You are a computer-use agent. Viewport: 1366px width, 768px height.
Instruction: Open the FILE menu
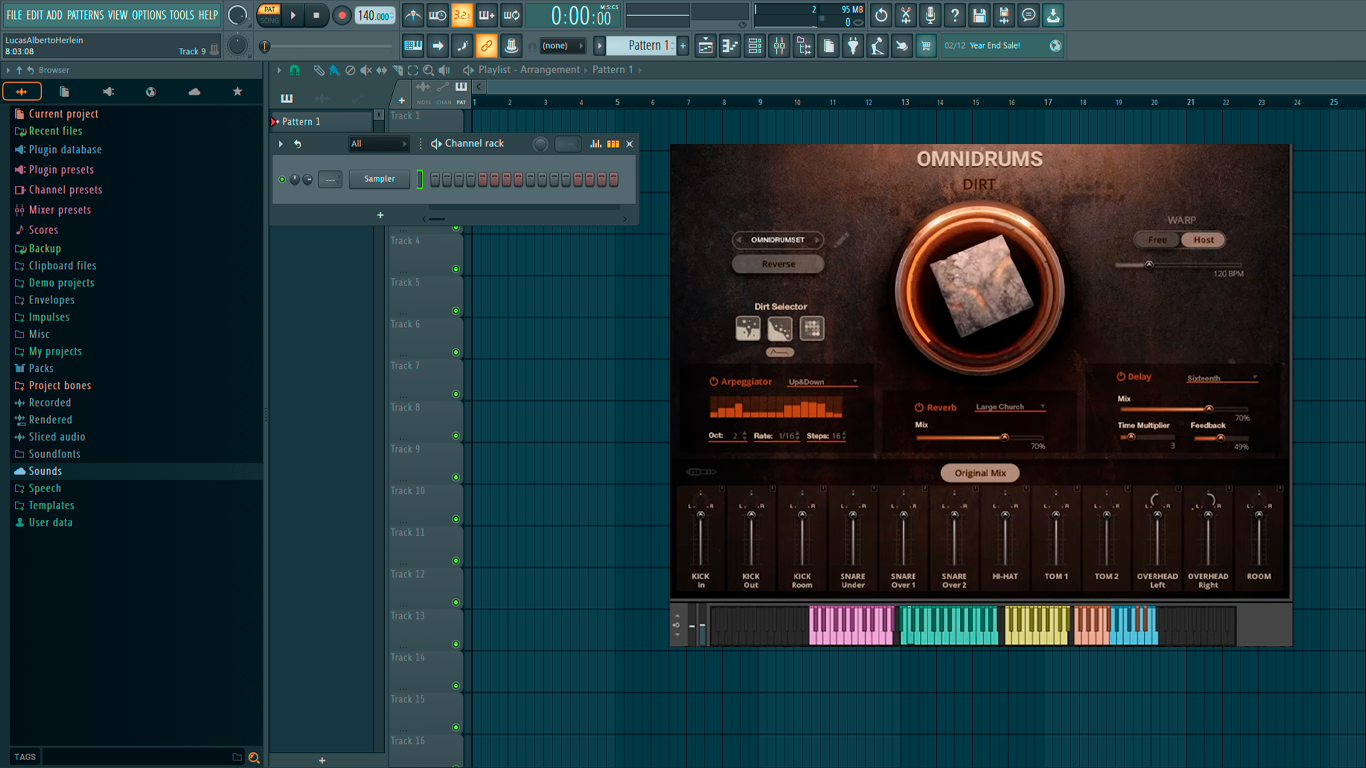14,15
